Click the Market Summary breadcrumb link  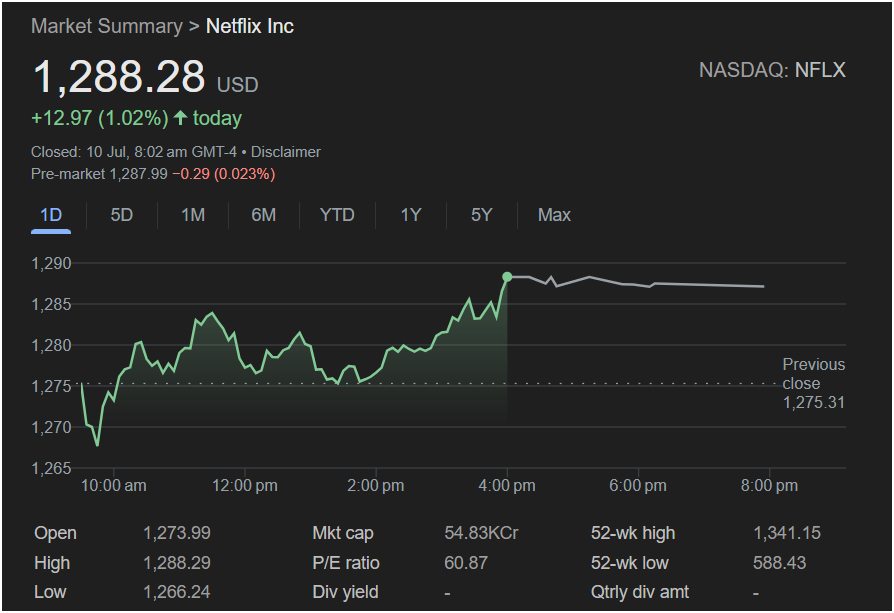[107, 26]
